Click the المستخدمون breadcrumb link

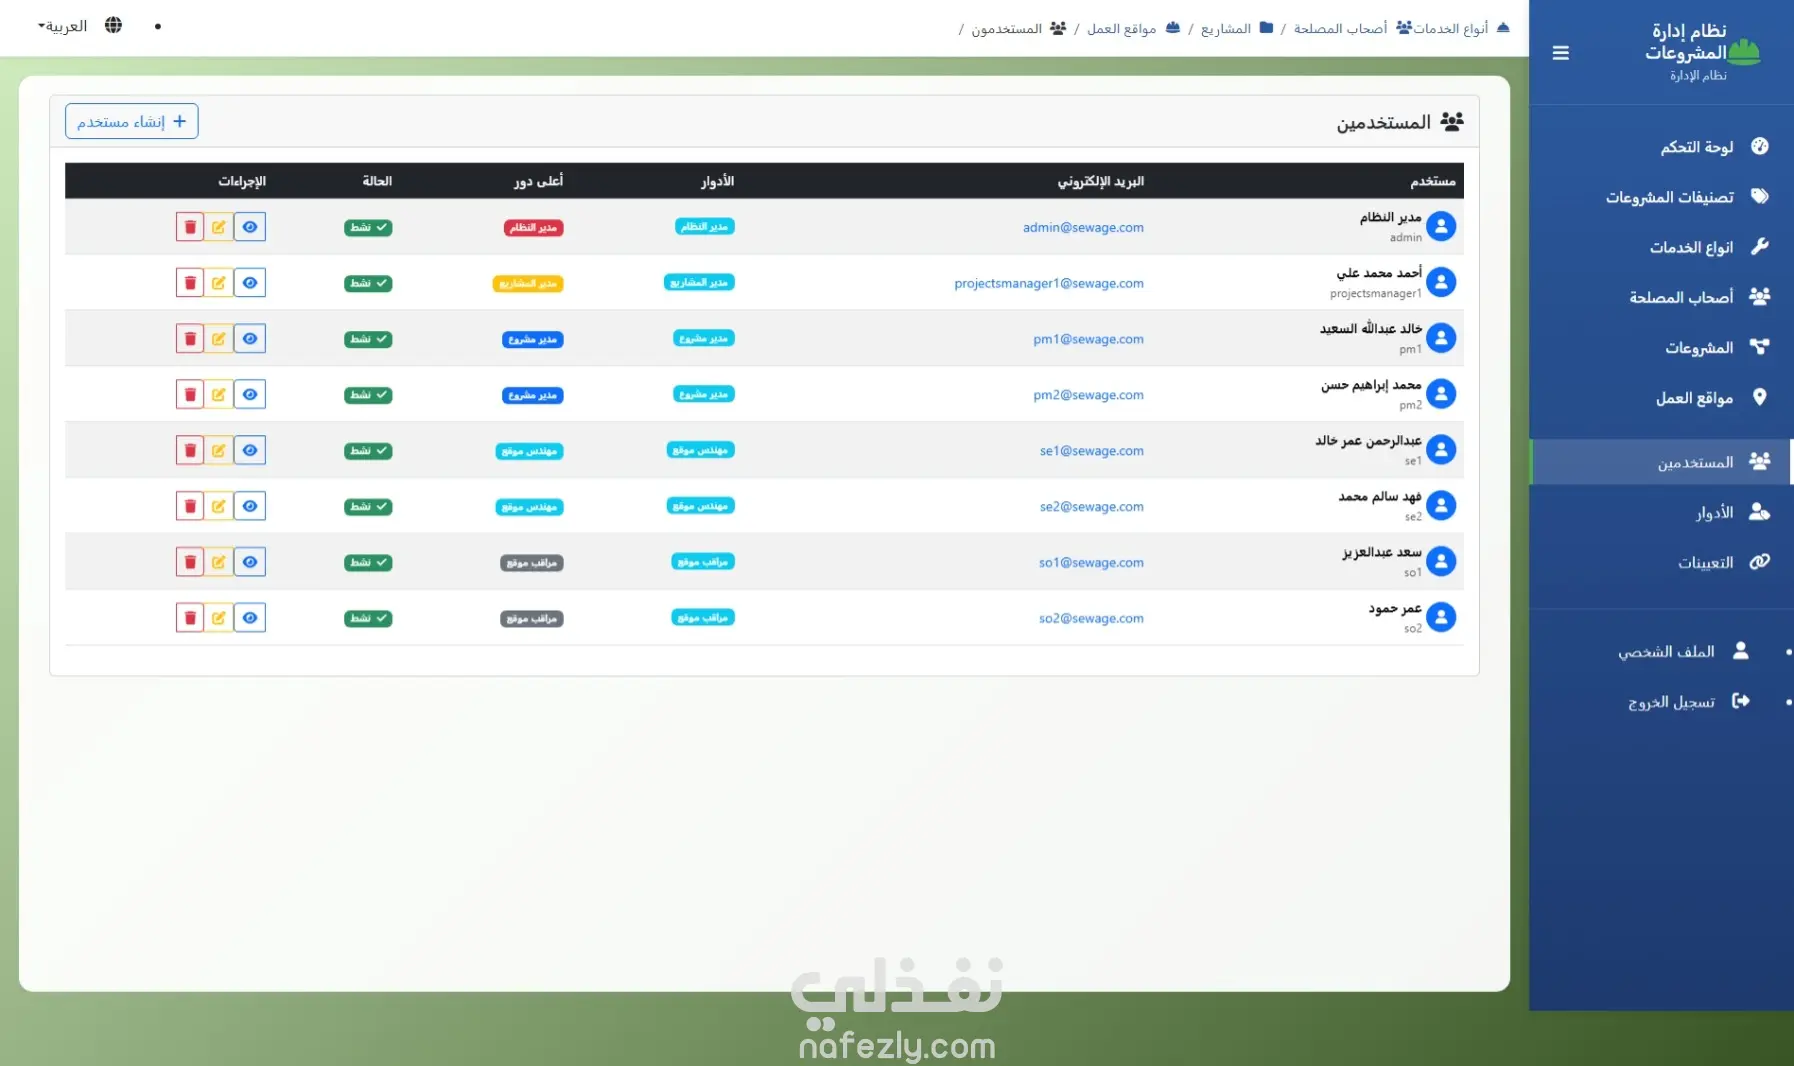point(1007,28)
